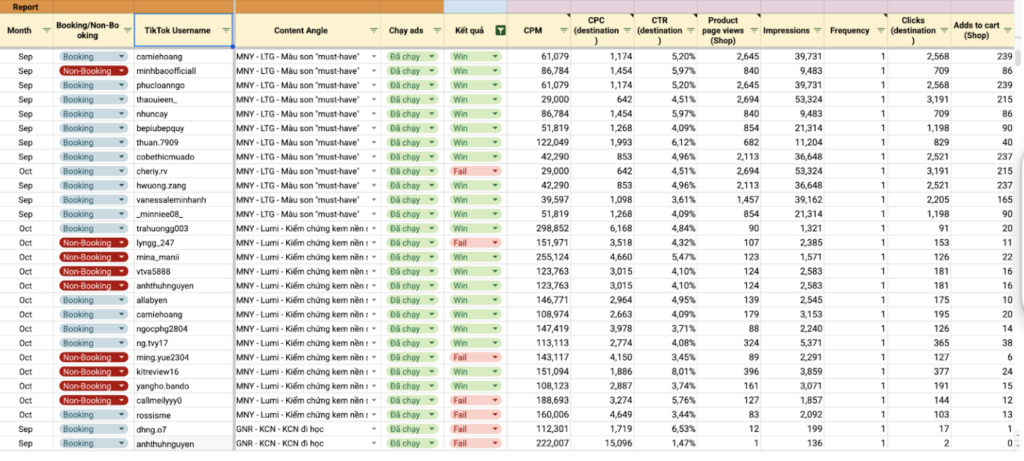The height and width of the screenshot is (461, 1024).
Task: Click the Booking/Non-Booking column filter icon
Action: (x=125, y=31)
